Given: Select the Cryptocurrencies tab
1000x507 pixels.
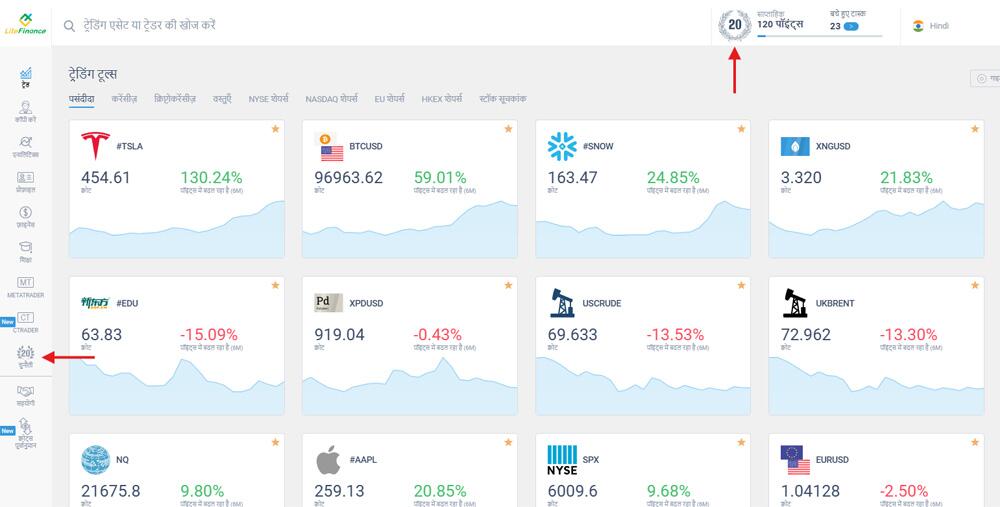Looking at the screenshot, I should pyautogui.click(x=175, y=99).
